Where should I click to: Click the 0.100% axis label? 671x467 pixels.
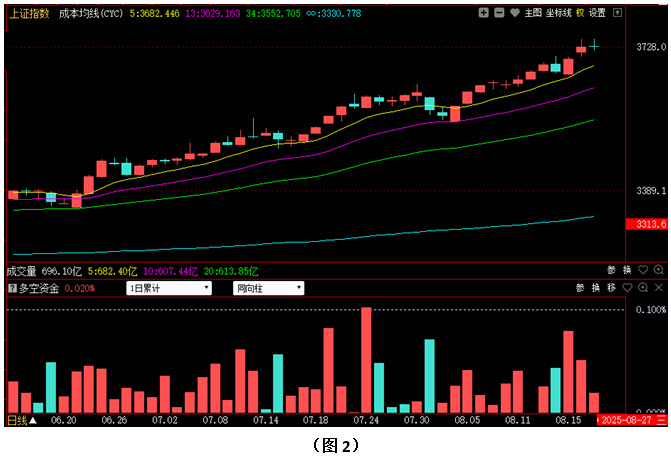tap(651, 309)
